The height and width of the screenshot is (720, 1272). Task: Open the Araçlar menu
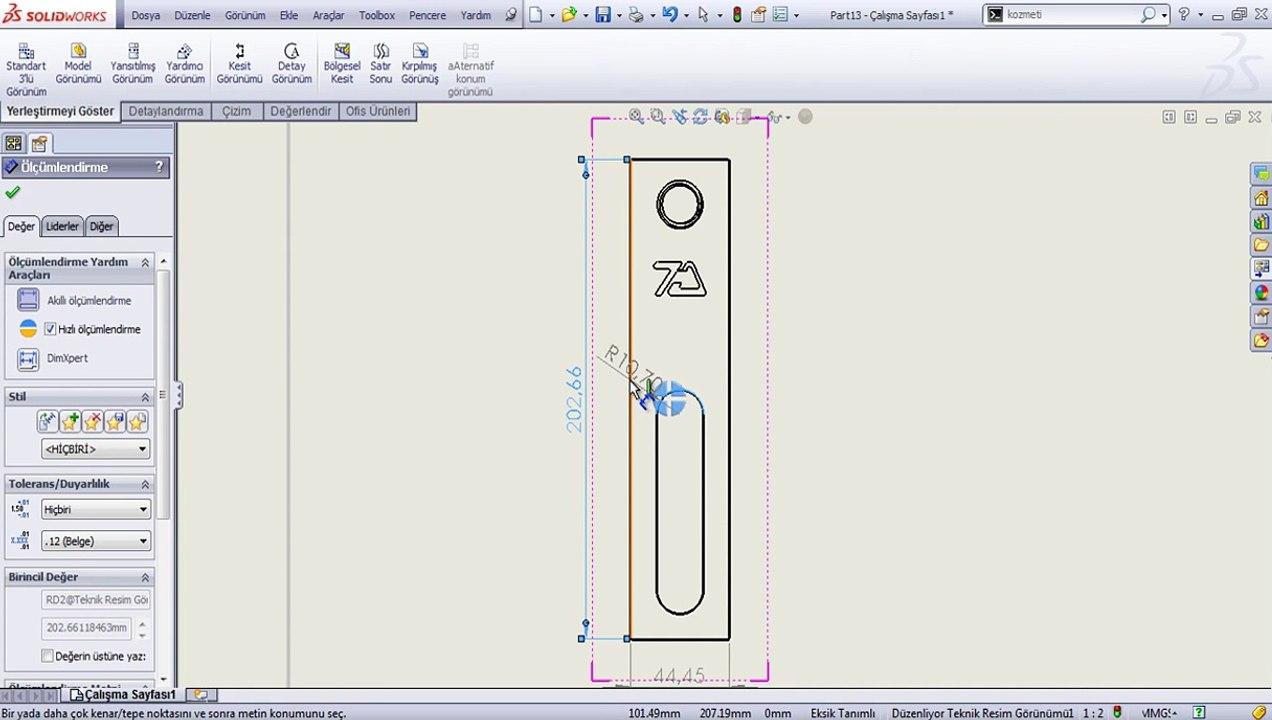point(328,15)
